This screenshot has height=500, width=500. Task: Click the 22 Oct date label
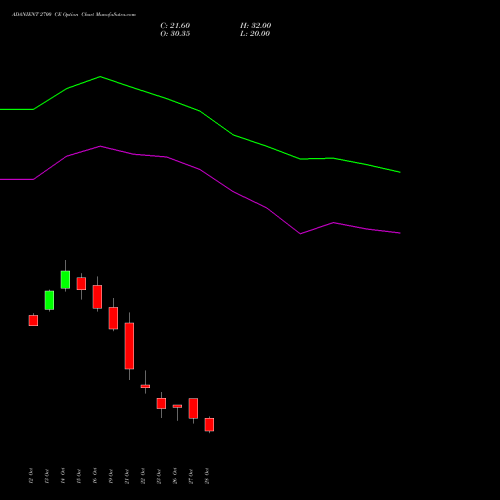tap(143, 476)
